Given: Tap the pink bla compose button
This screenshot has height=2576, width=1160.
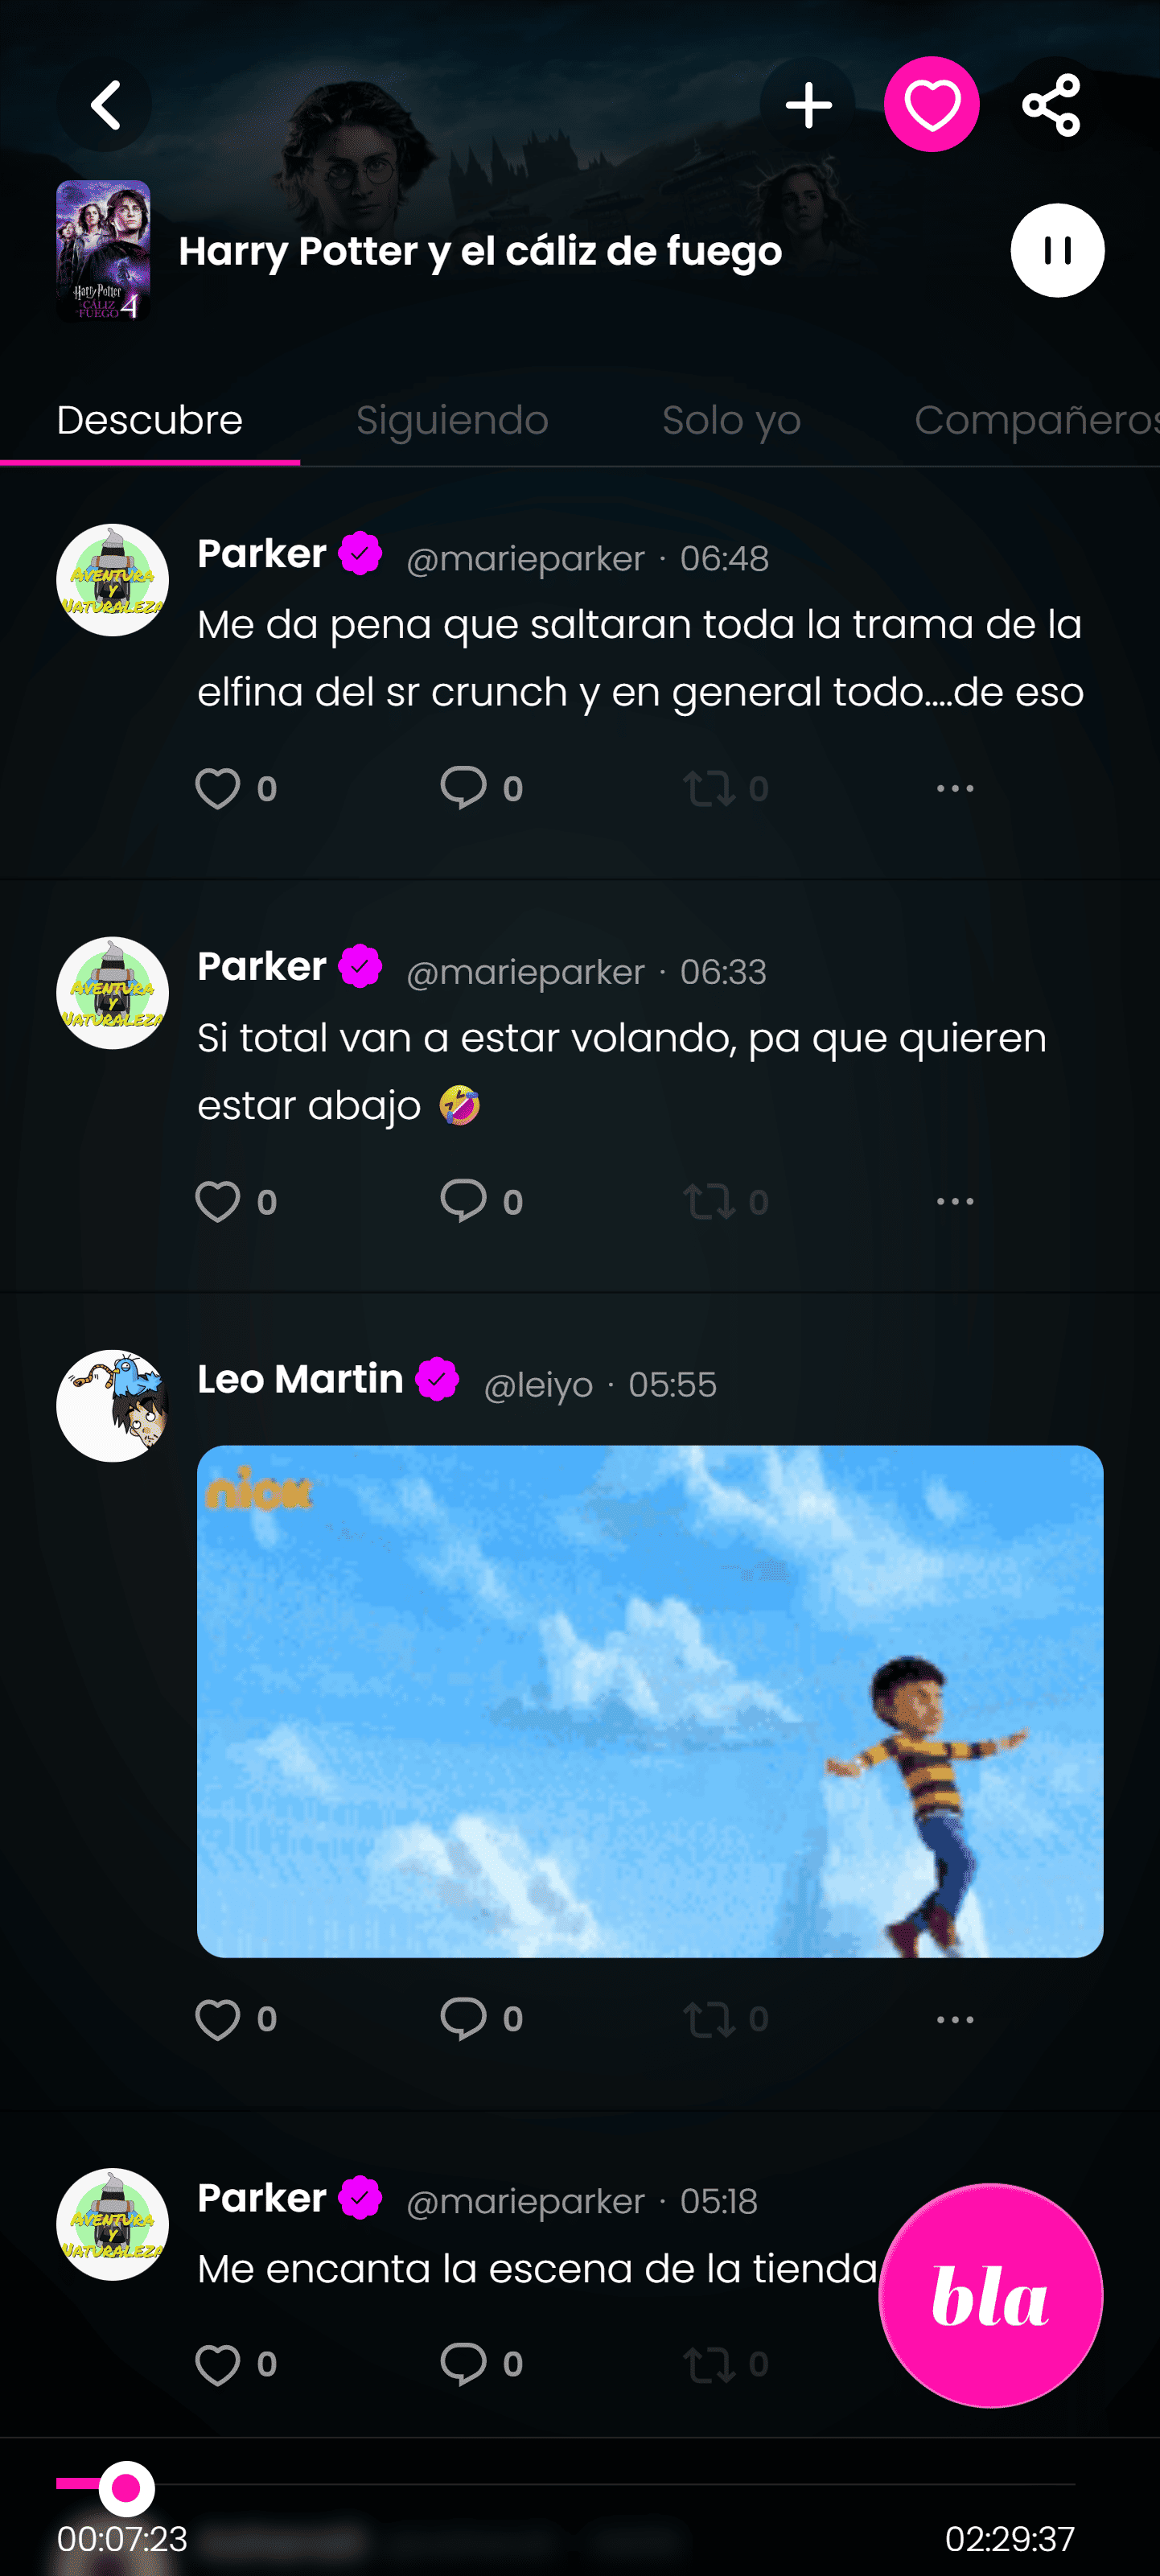Looking at the screenshot, I should coord(990,2296).
